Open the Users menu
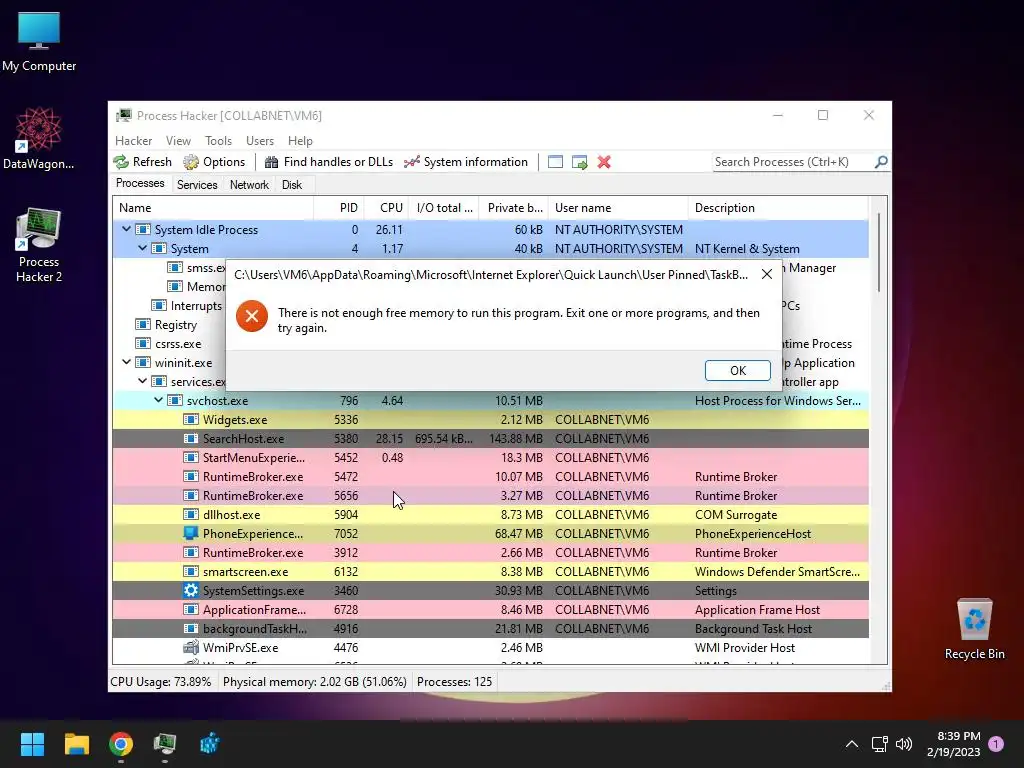This screenshot has height=768, width=1024. pyautogui.click(x=260, y=140)
